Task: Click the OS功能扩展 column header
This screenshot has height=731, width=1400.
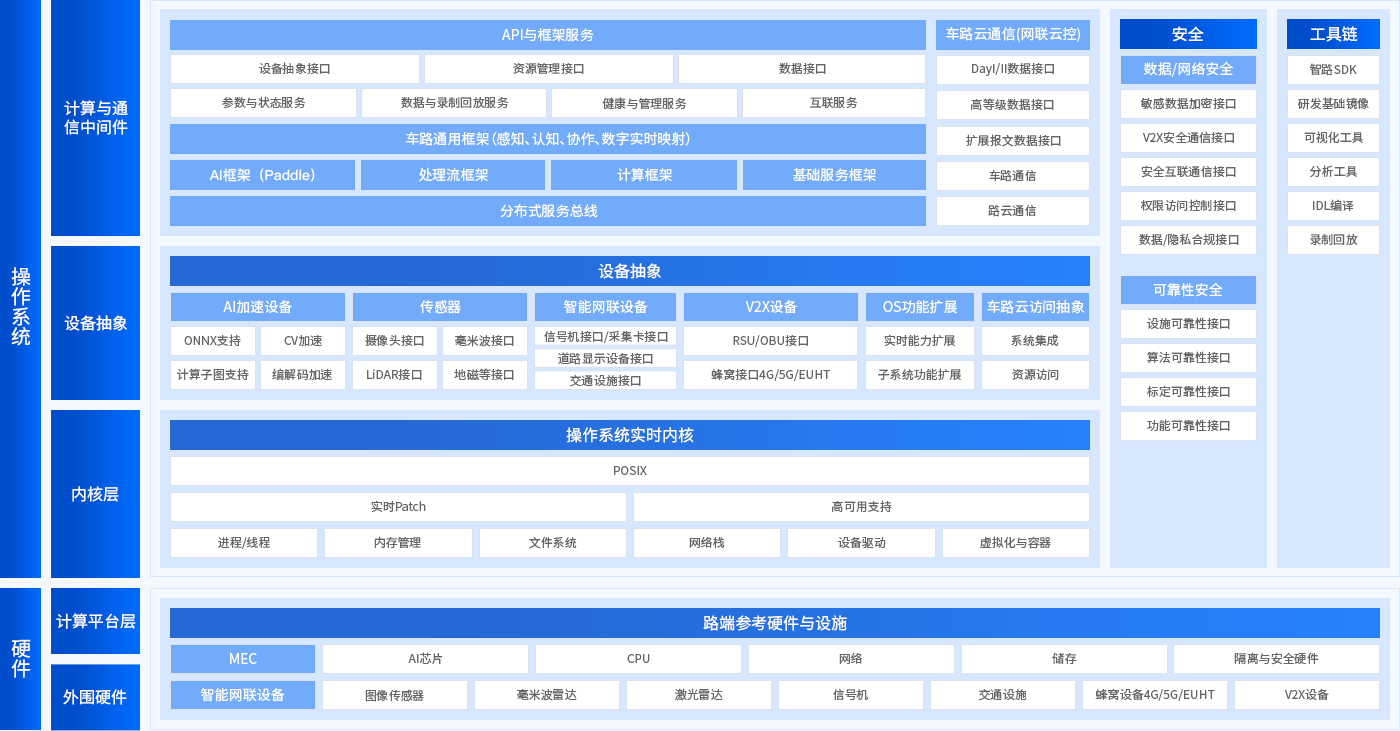Action: coord(920,307)
